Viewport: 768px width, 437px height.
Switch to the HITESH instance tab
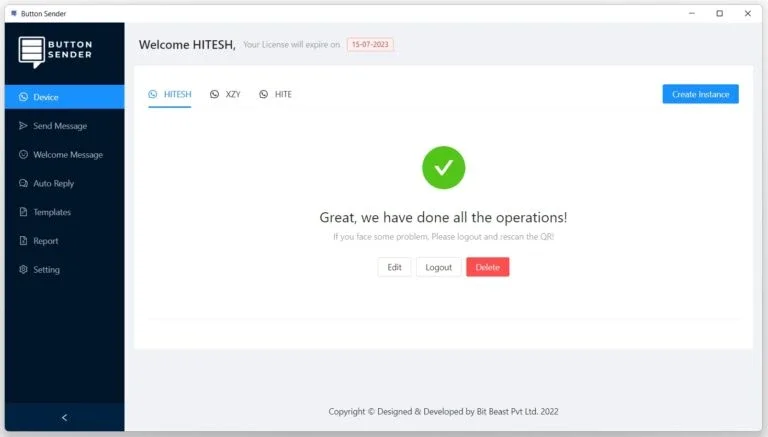(x=170, y=94)
